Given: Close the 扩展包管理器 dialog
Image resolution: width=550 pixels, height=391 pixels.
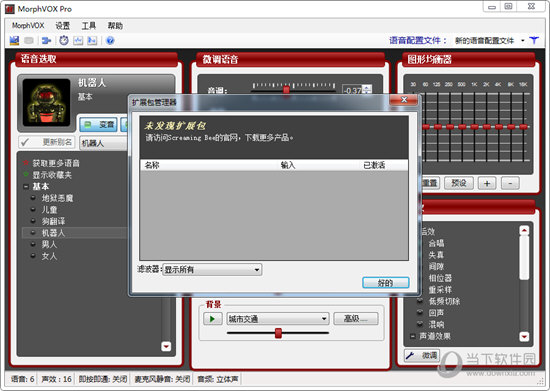Looking at the screenshot, I should pos(404,100).
